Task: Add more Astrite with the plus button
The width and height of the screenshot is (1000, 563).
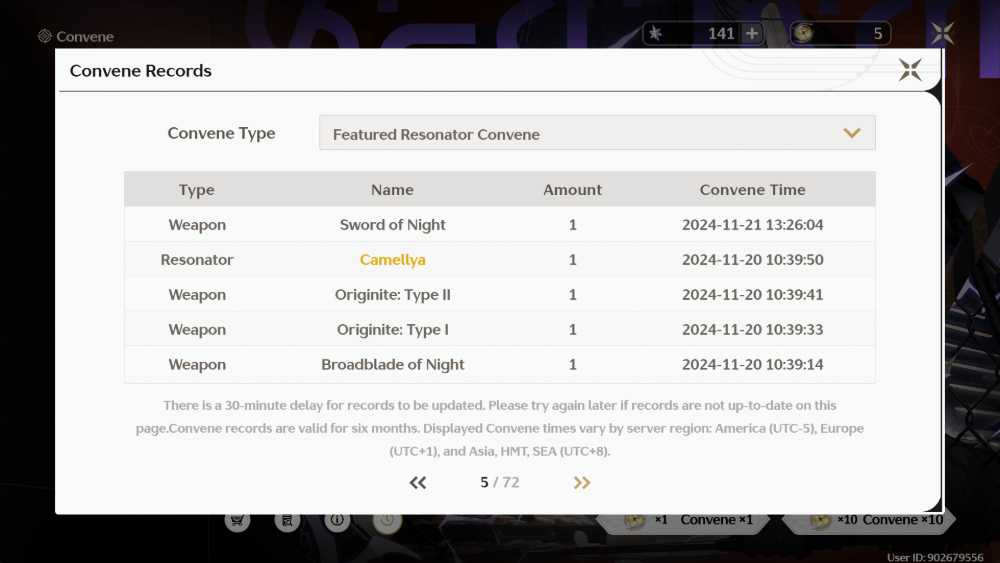Action: pyautogui.click(x=752, y=33)
